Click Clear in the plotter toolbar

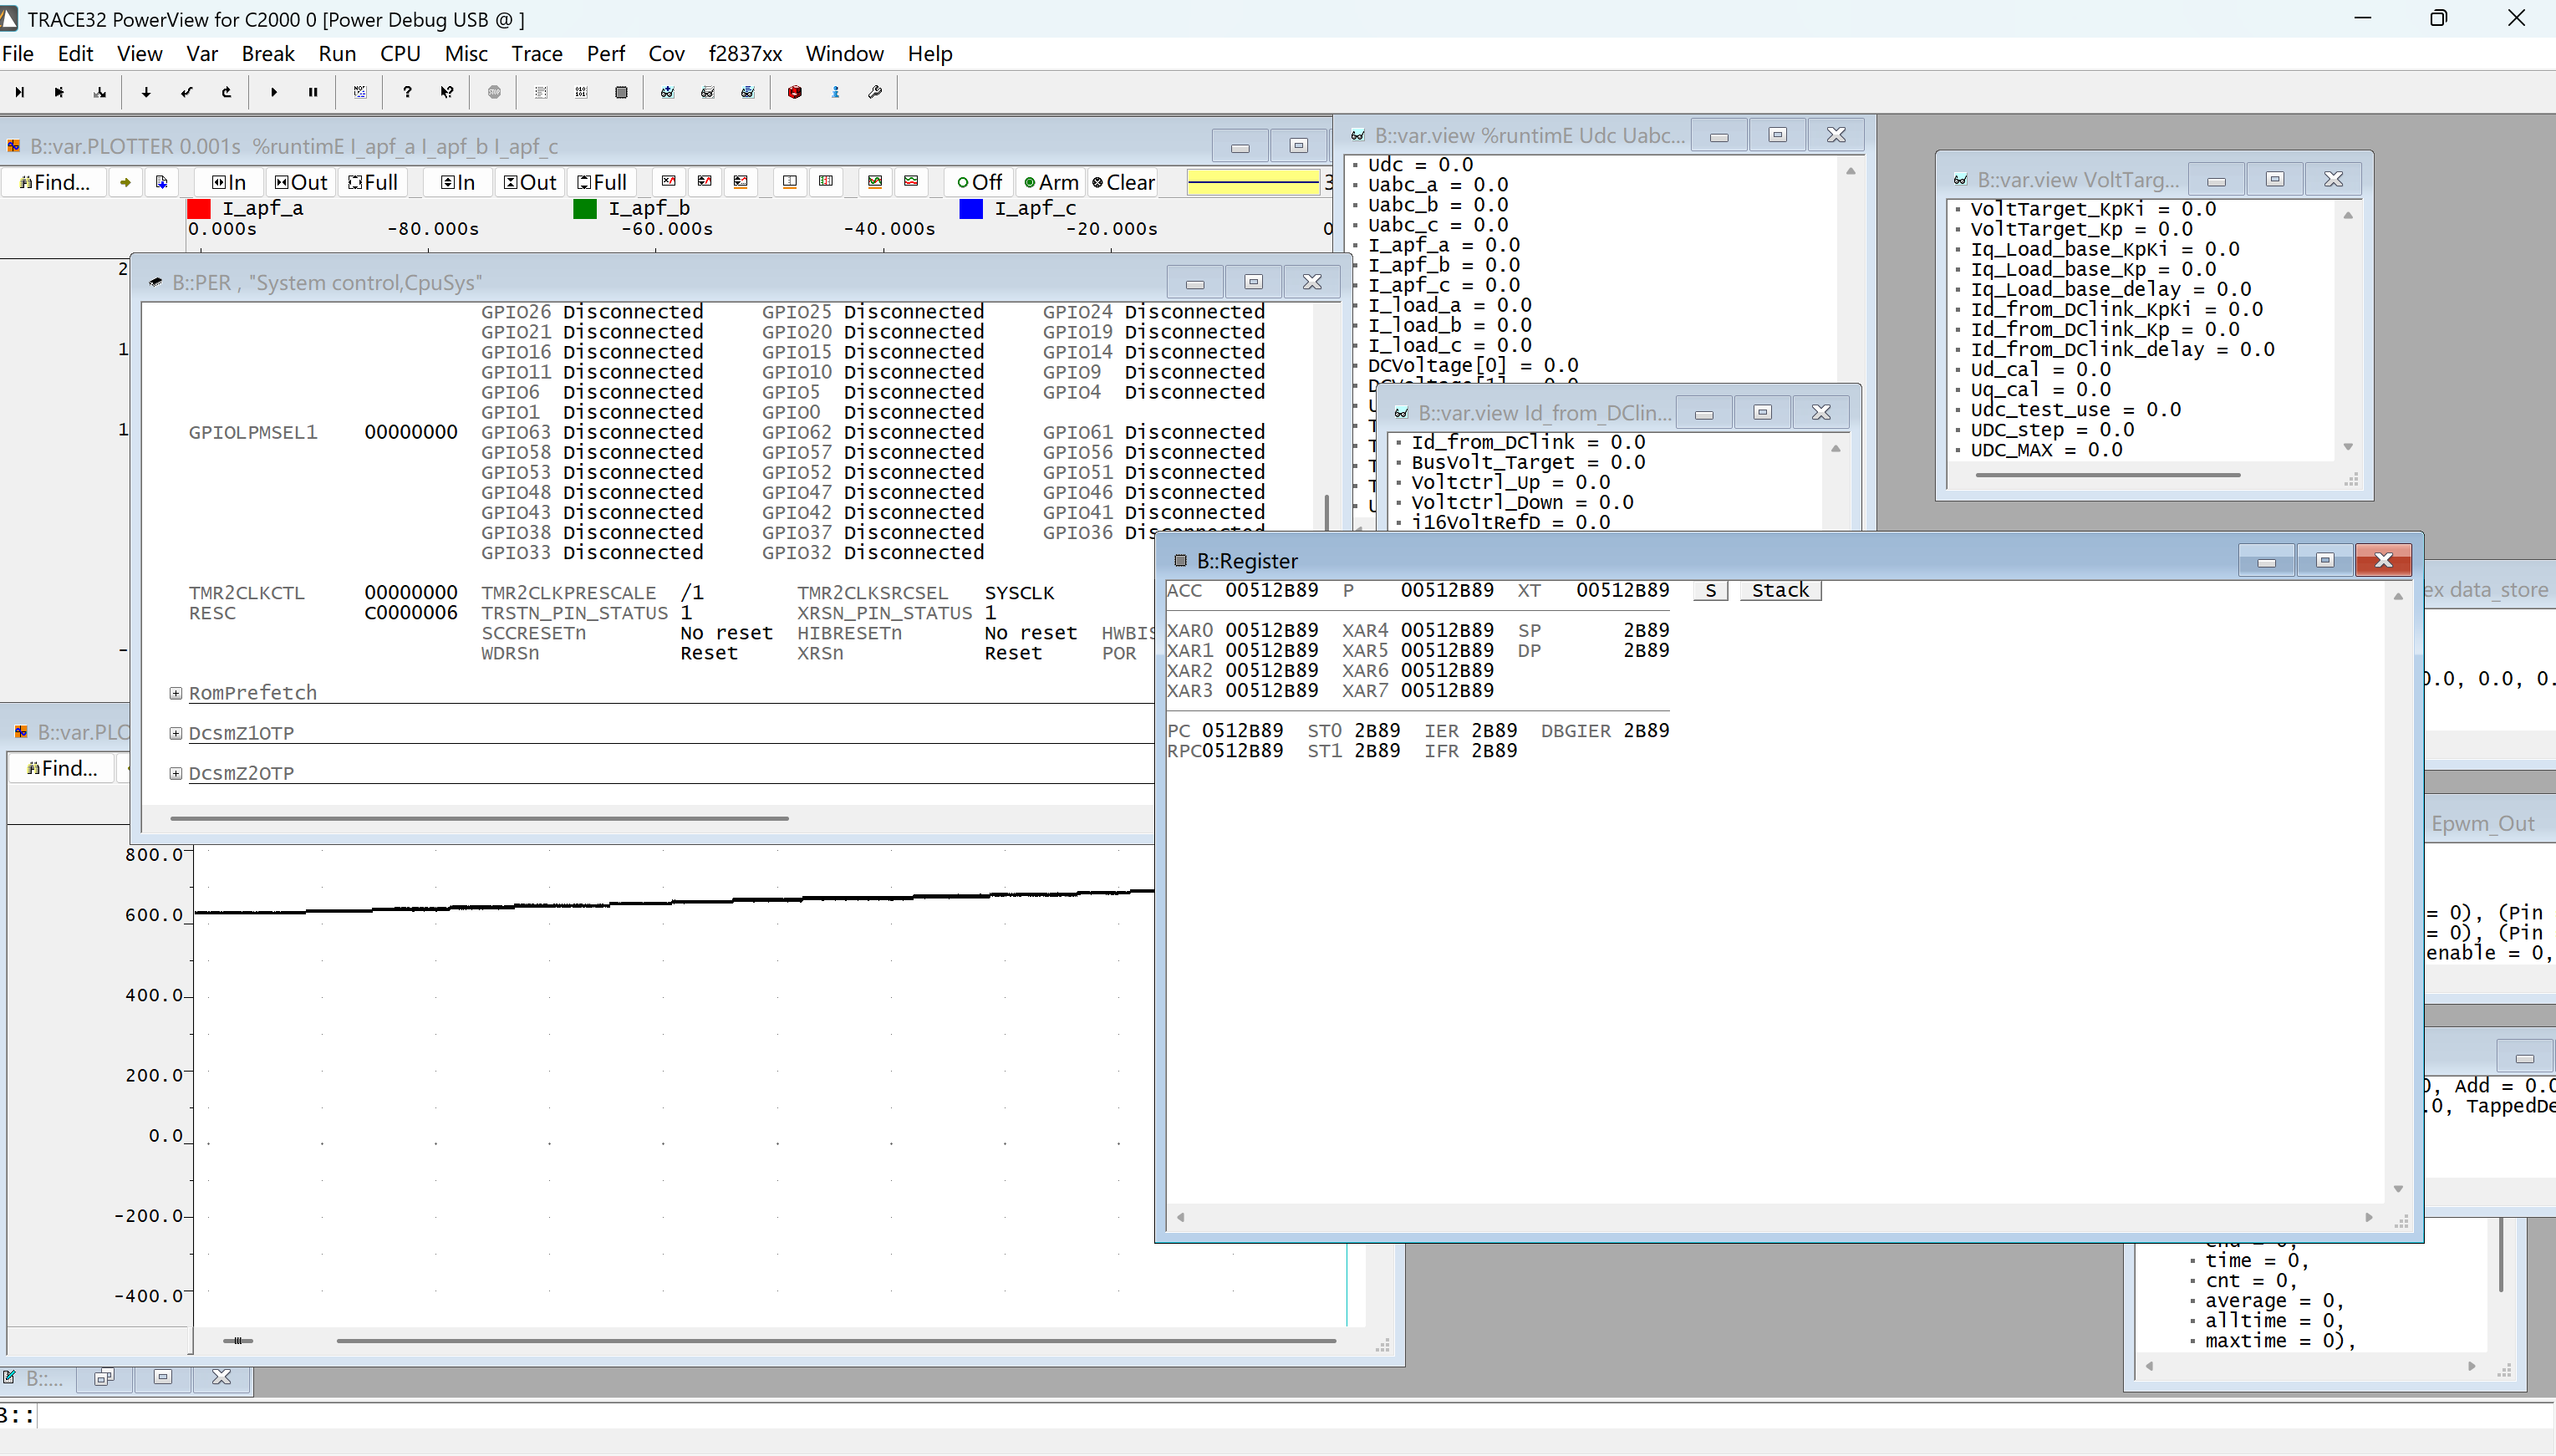pyautogui.click(x=1124, y=182)
